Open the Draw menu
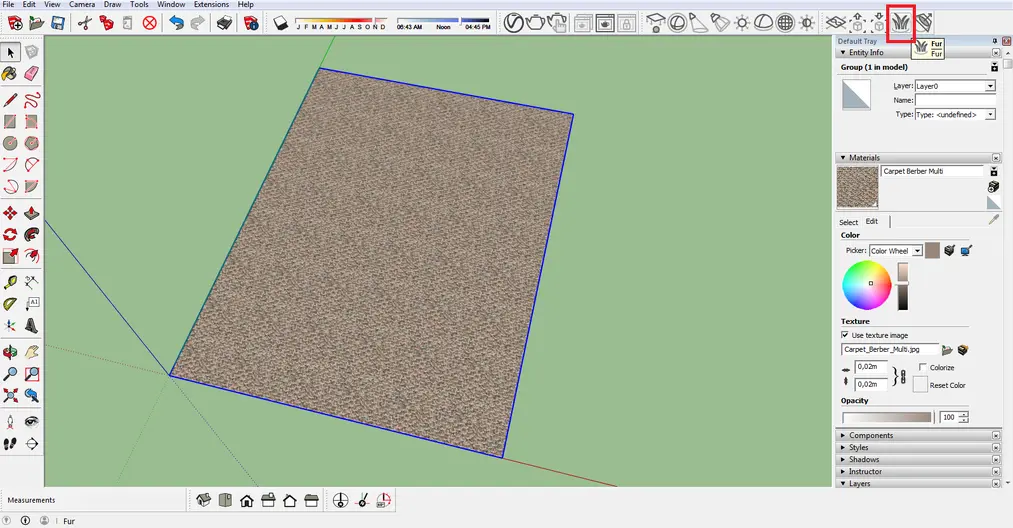The image size is (1013, 528). pyautogui.click(x=112, y=5)
